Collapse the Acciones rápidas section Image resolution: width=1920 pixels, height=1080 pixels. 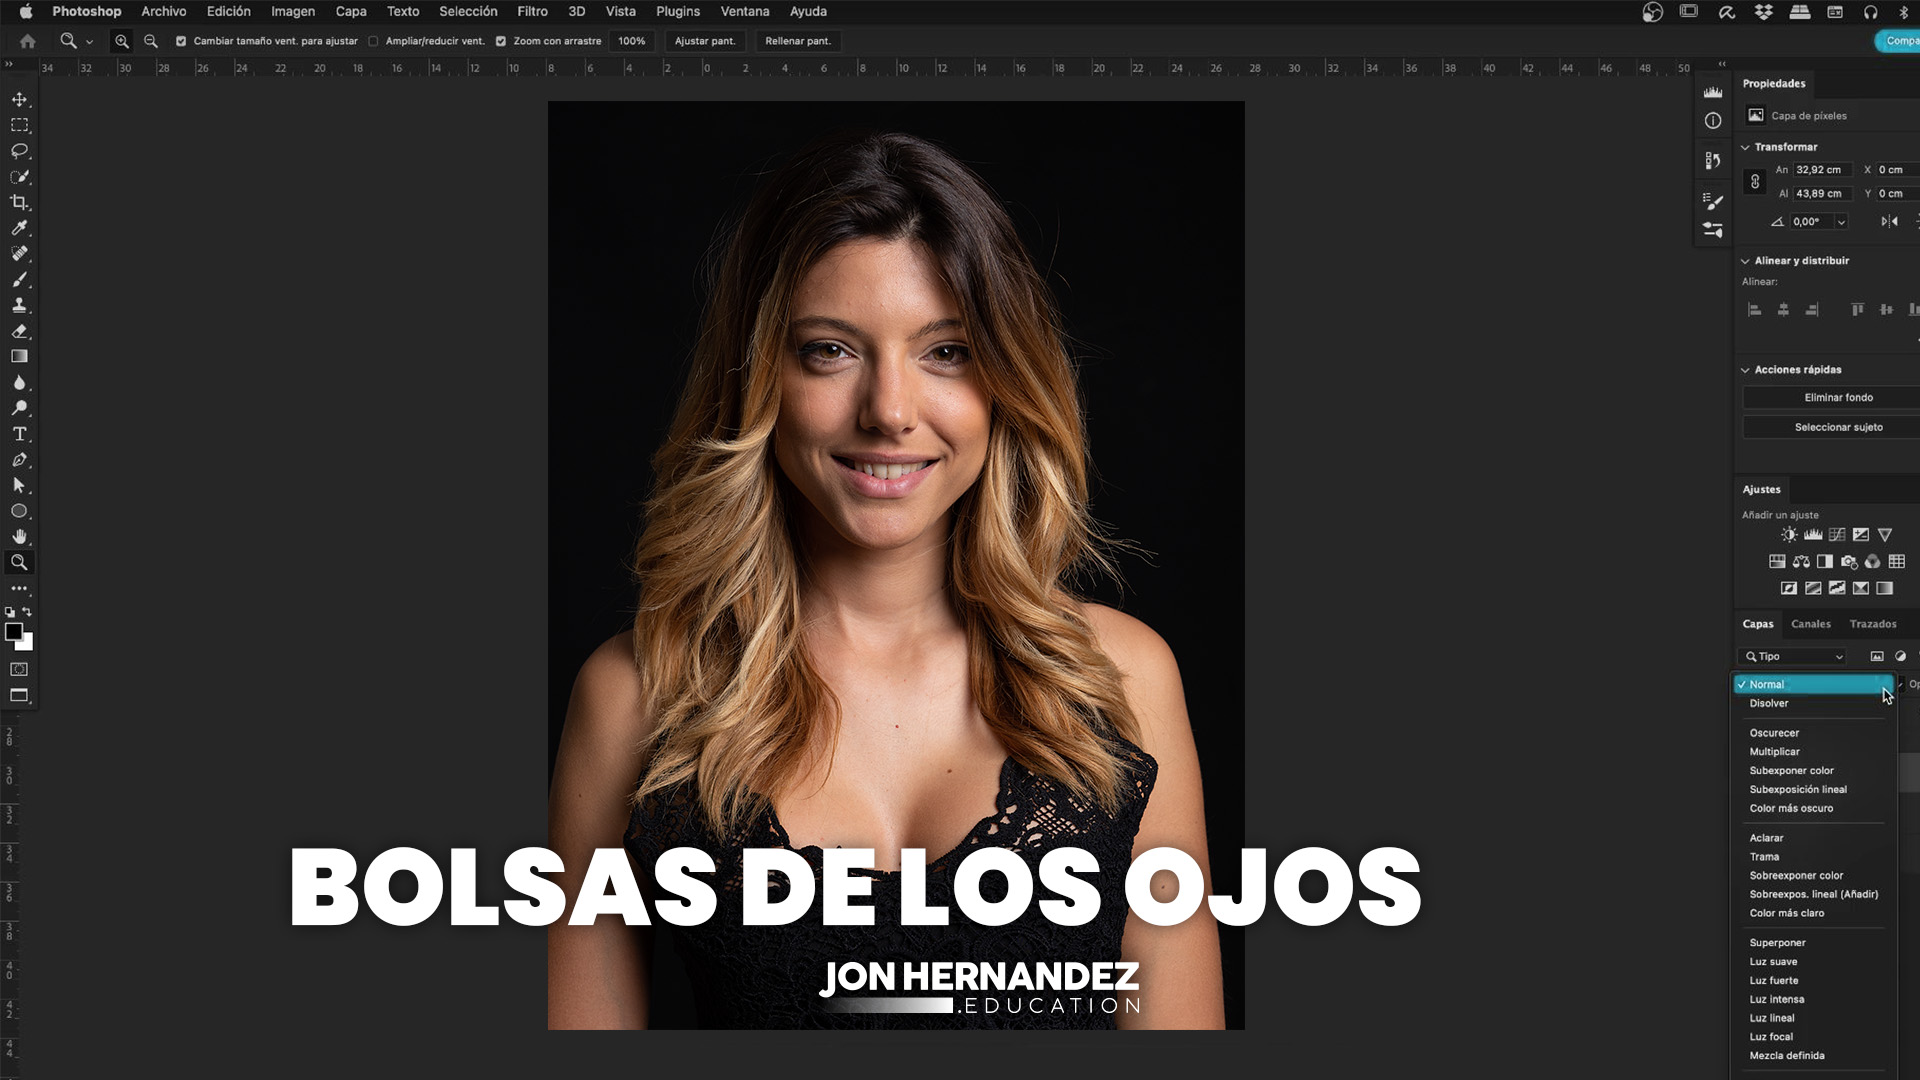1745,370
